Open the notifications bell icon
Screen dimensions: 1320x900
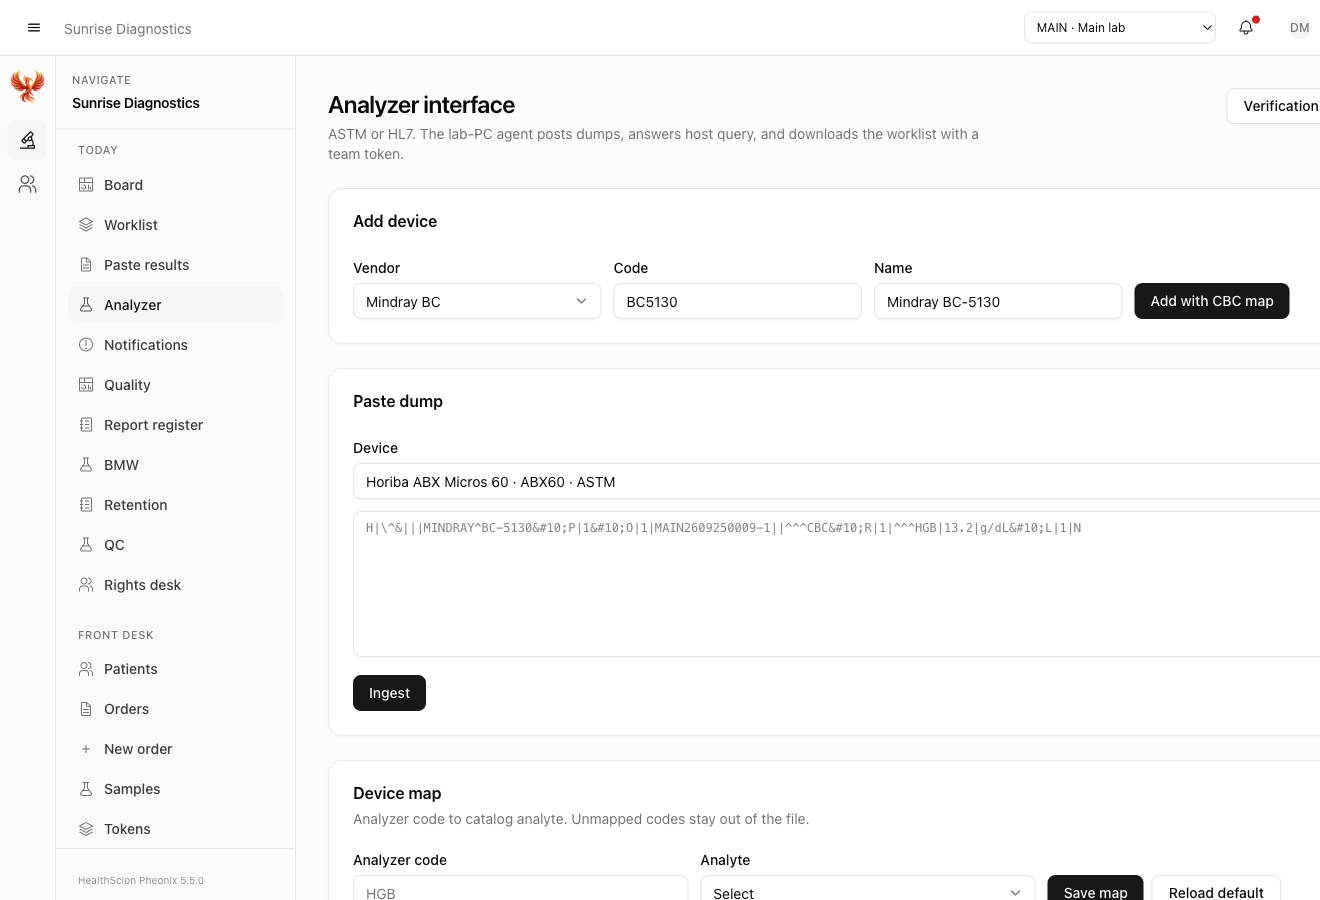[x=1246, y=28]
